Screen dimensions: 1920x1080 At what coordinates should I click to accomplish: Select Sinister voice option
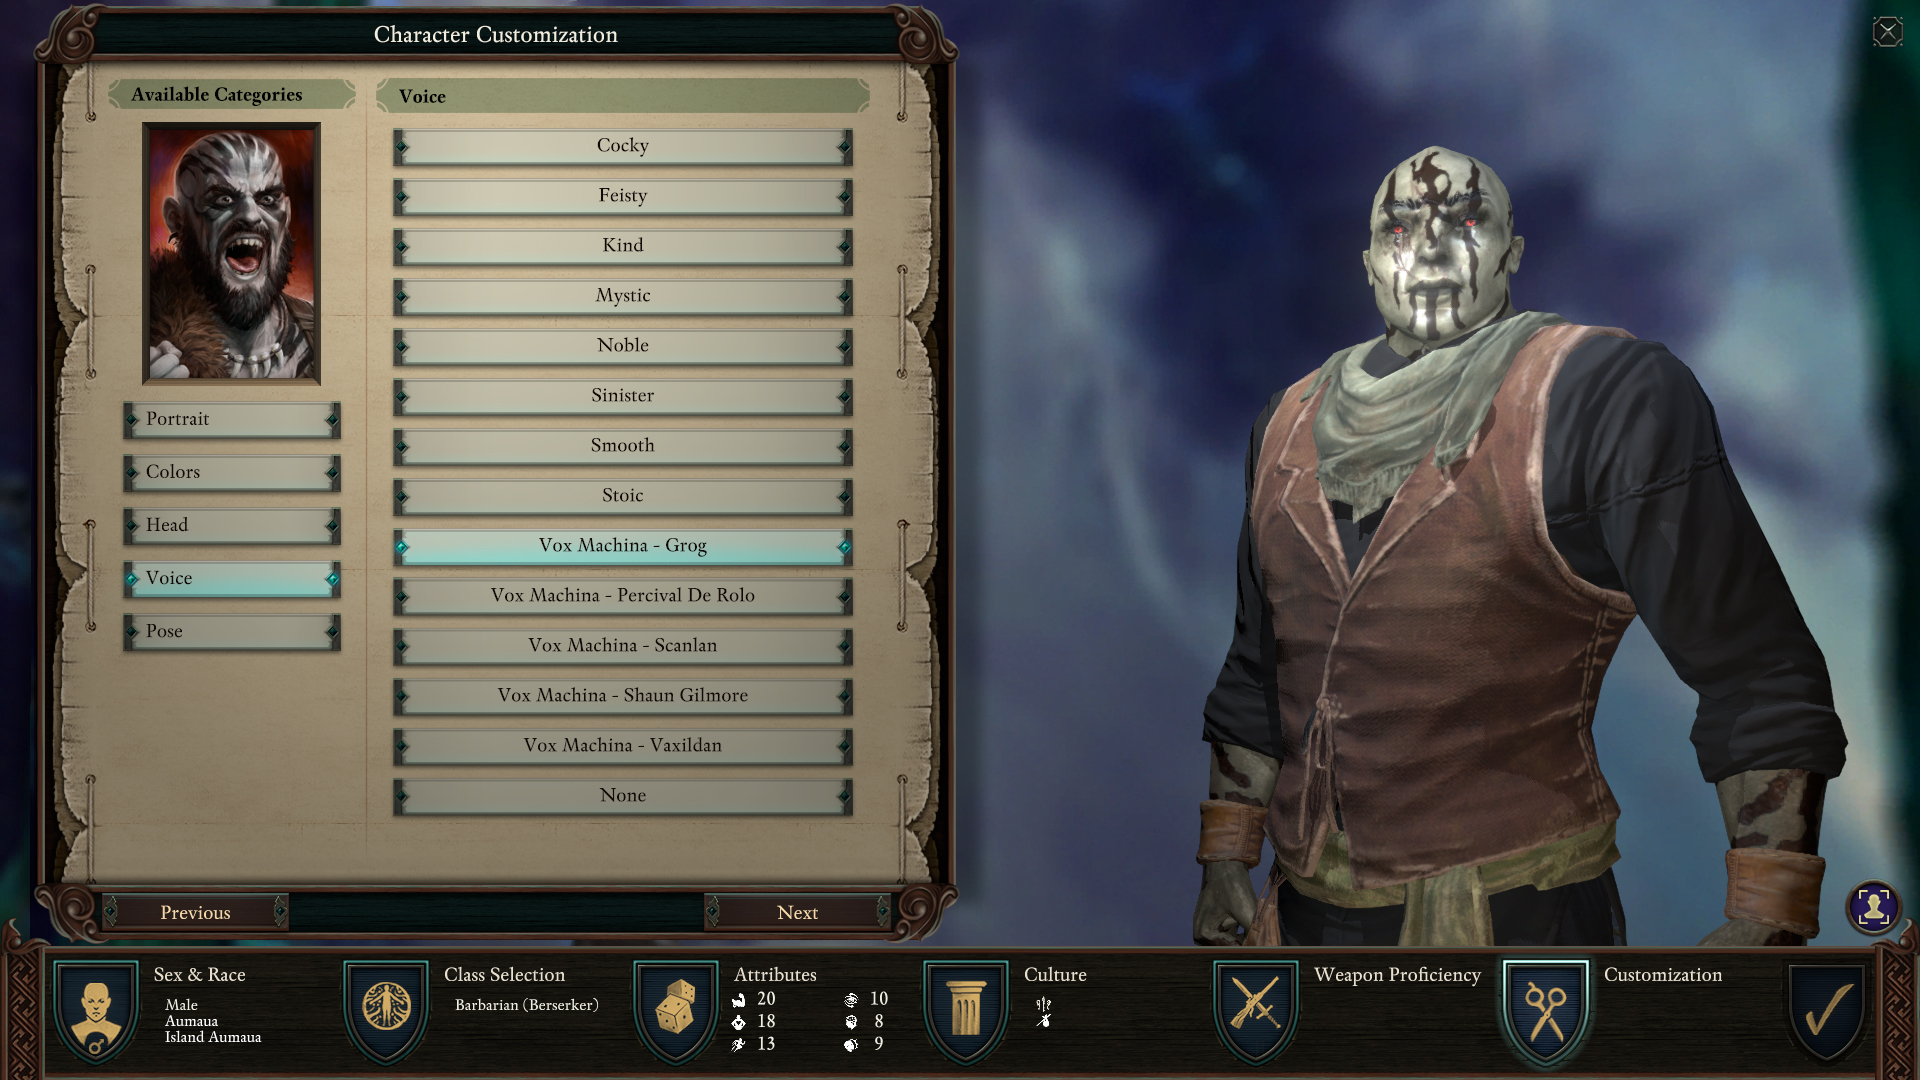point(621,394)
